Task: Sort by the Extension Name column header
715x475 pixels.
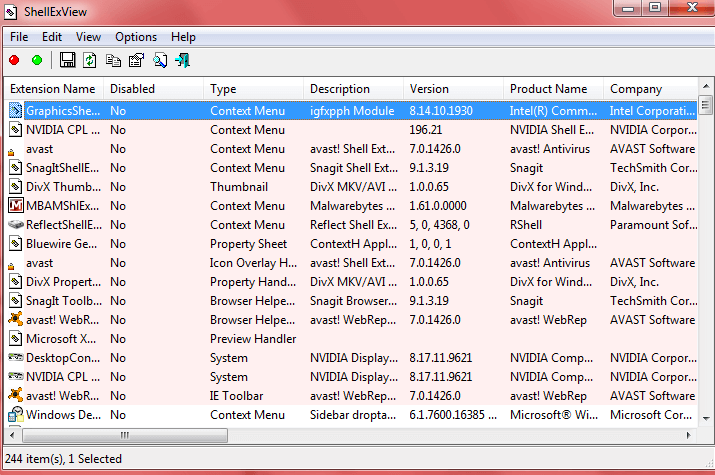Action: click(54, 89)
